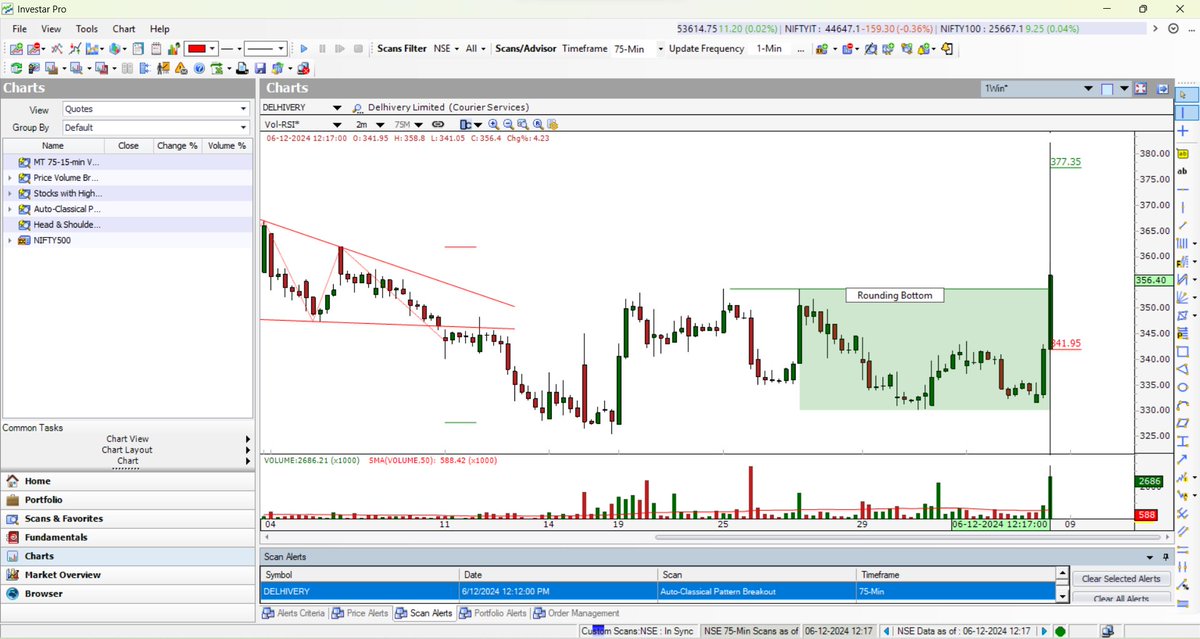Viewport: 1200px width, 639px height.
Task: Click the play button in the toolbar
Action: [x=304, y=48]
